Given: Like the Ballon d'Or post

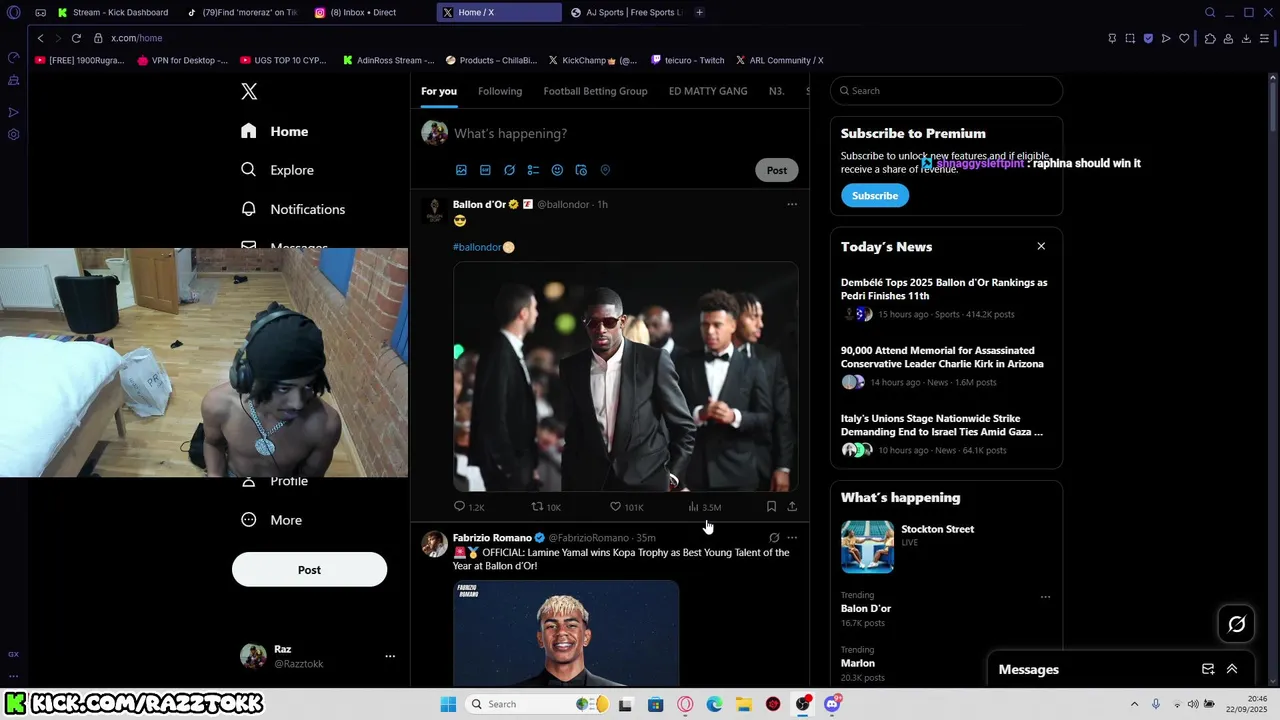Looking at the screenshot, I should click(x=627, y=507).
